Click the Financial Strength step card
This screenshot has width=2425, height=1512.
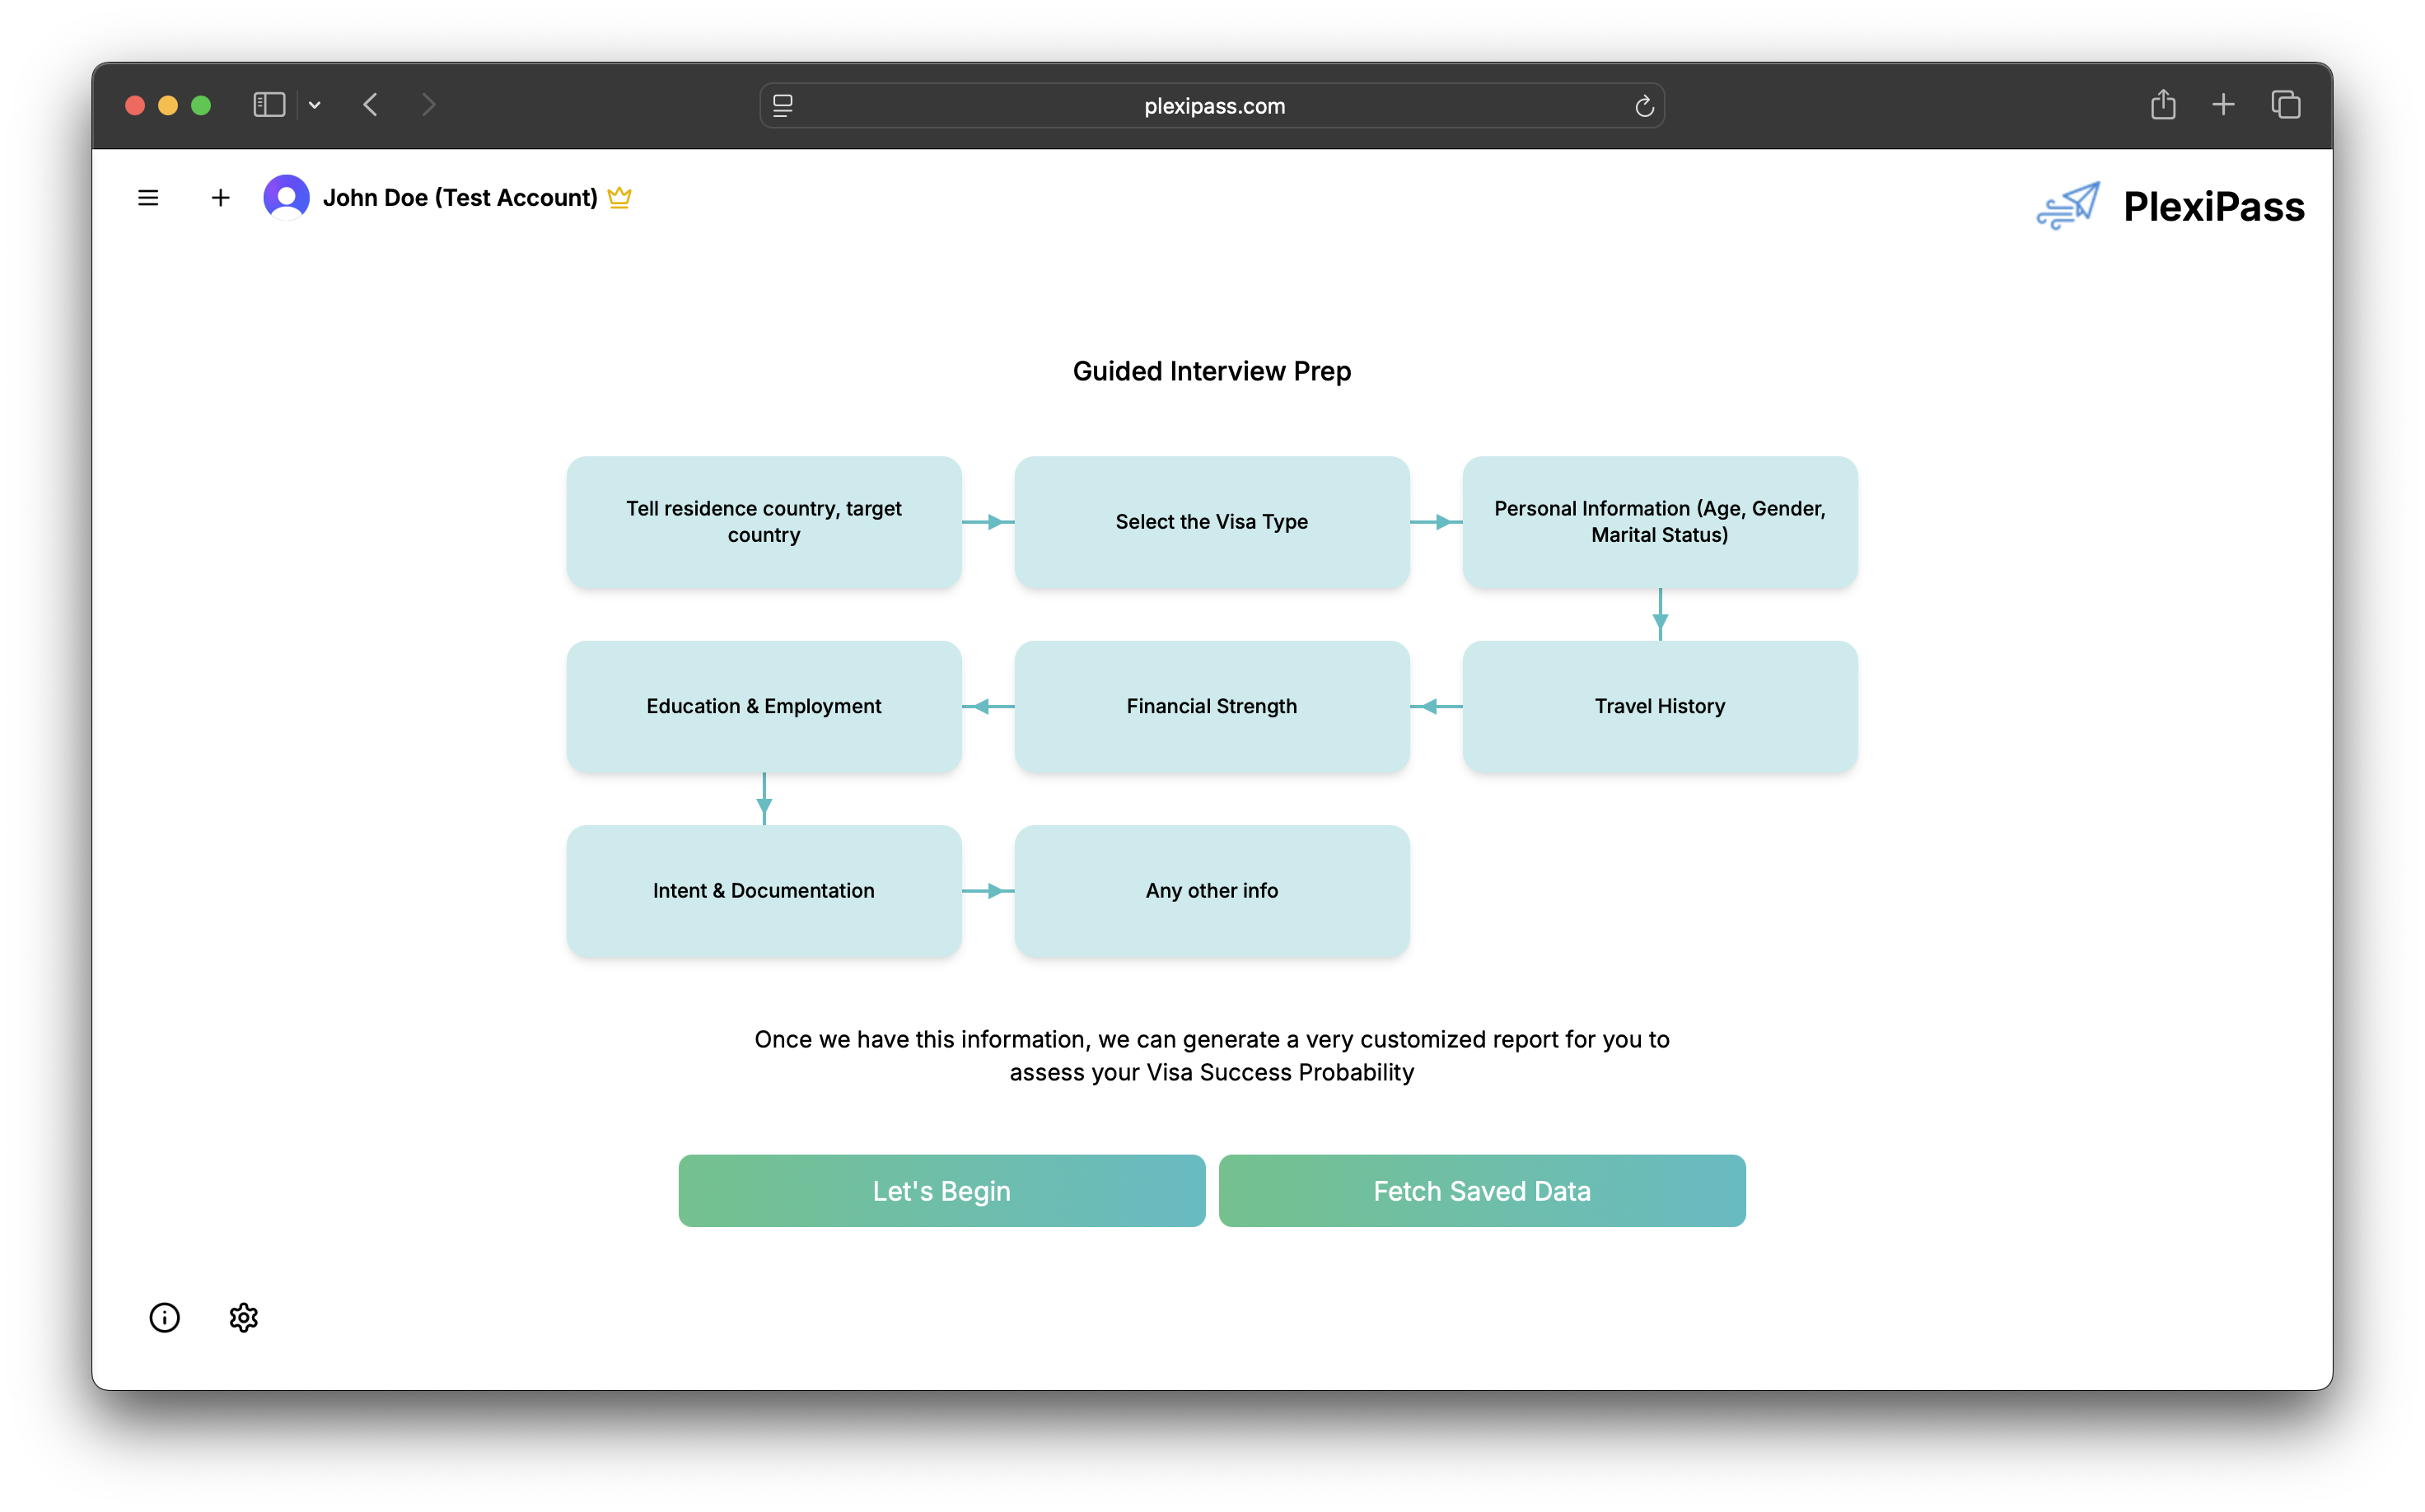click(x=1211, y=706)
